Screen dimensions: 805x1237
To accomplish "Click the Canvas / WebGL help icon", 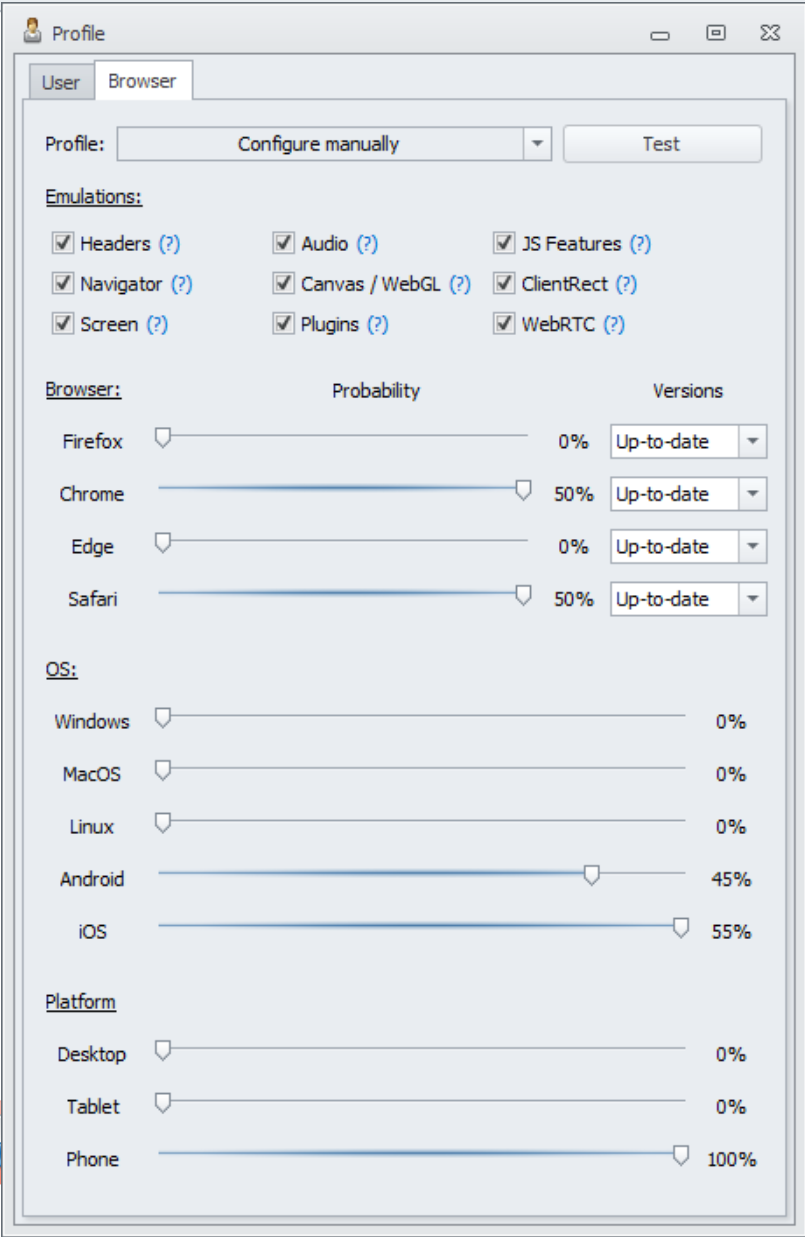I will coord(459,284).
